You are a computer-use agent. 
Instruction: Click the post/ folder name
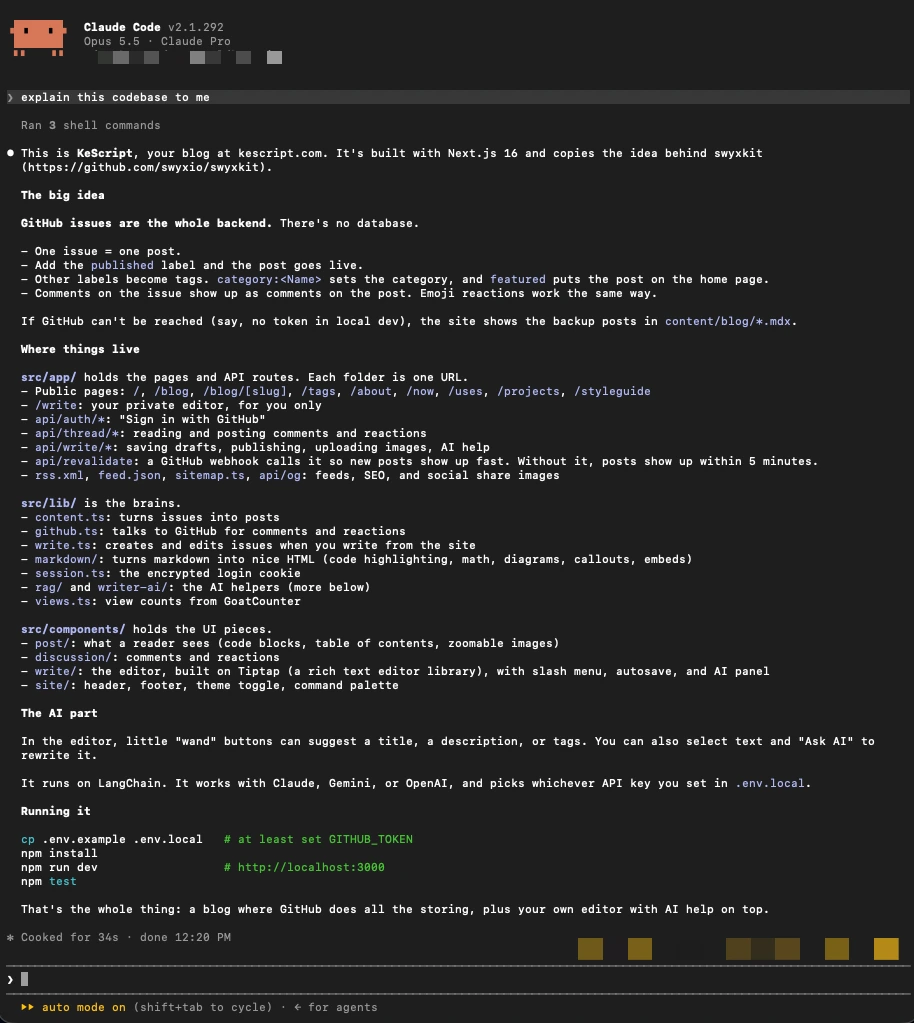coord(52,643)
